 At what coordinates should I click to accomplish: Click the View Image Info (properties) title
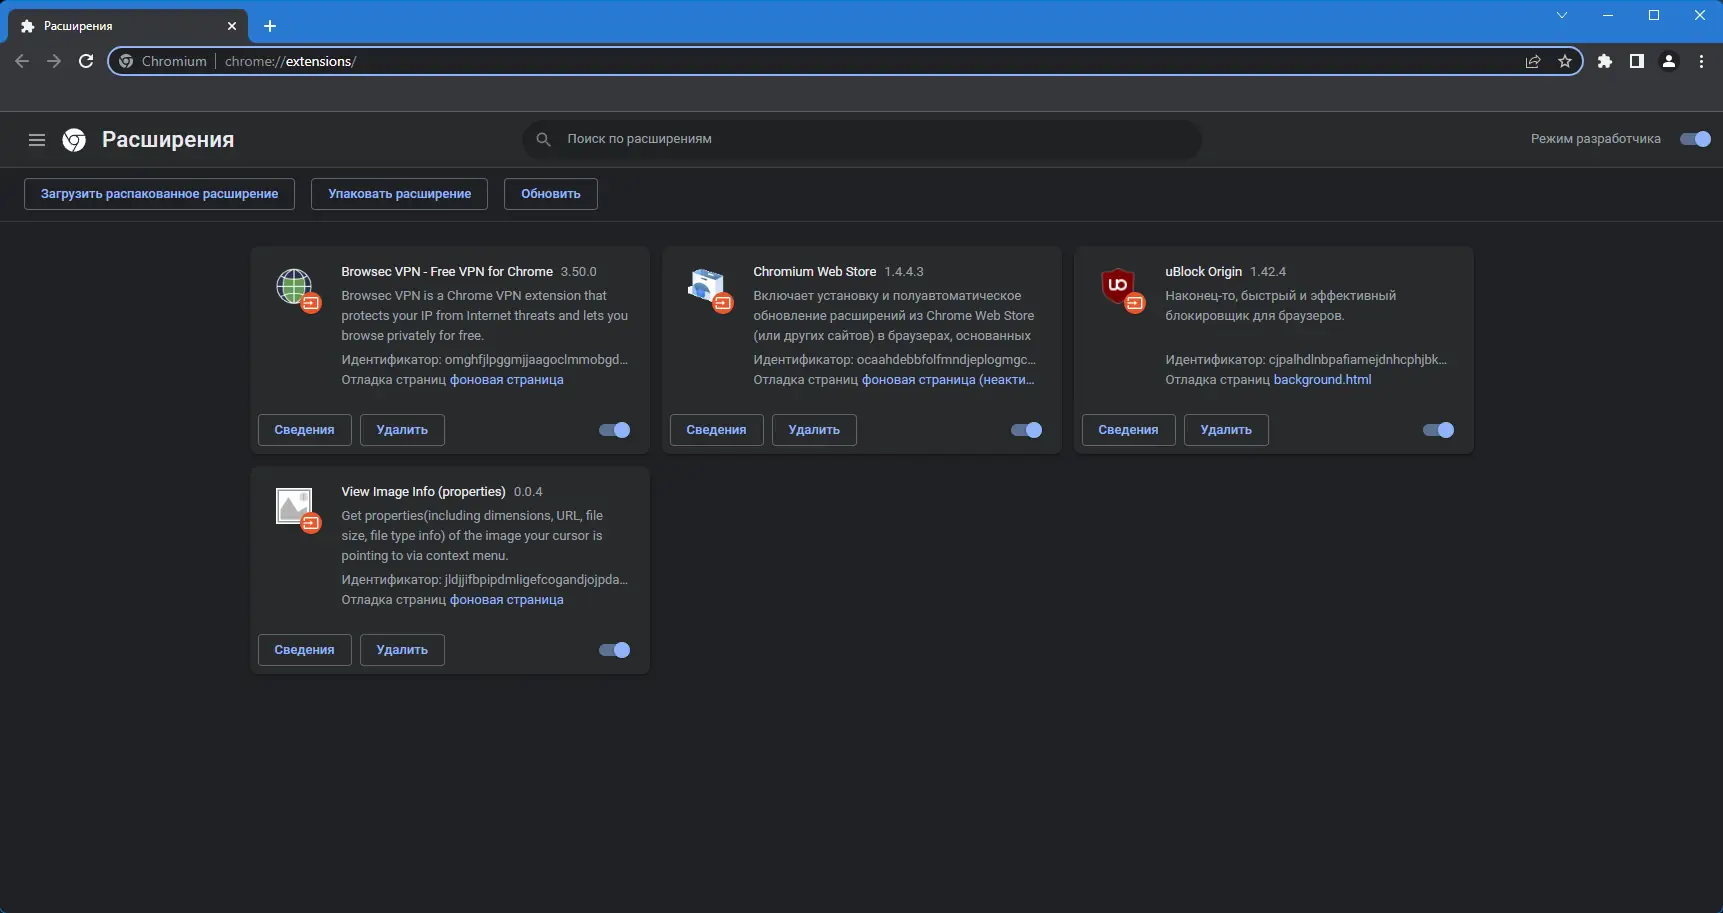(x=424, y=492)
